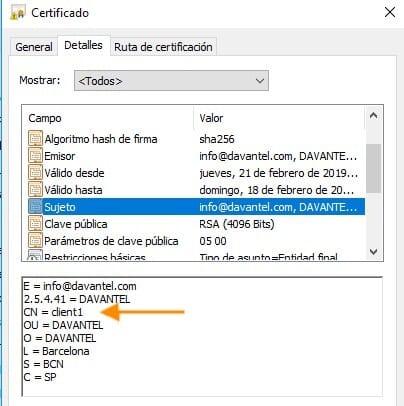Click the E = info@davantel.com line
This screenshot has width=404, height=406.
click(x=80, y=286)
